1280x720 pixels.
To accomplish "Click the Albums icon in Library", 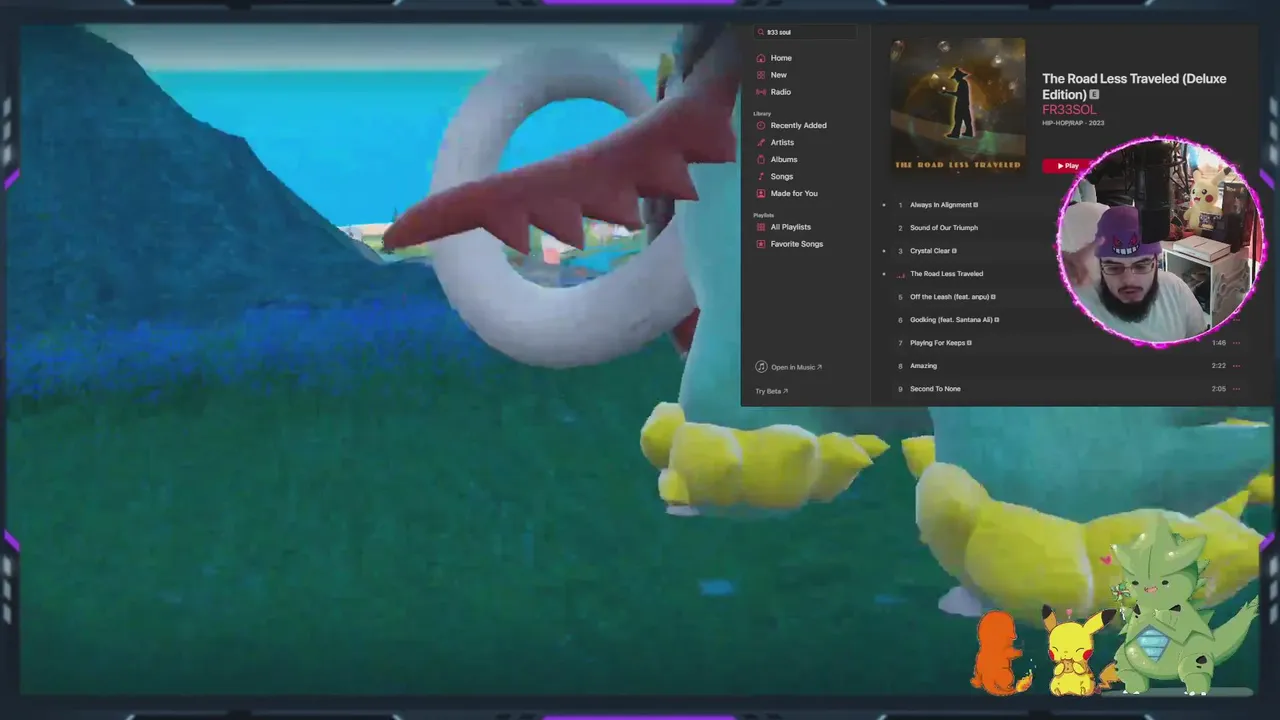I will point(761,159).
